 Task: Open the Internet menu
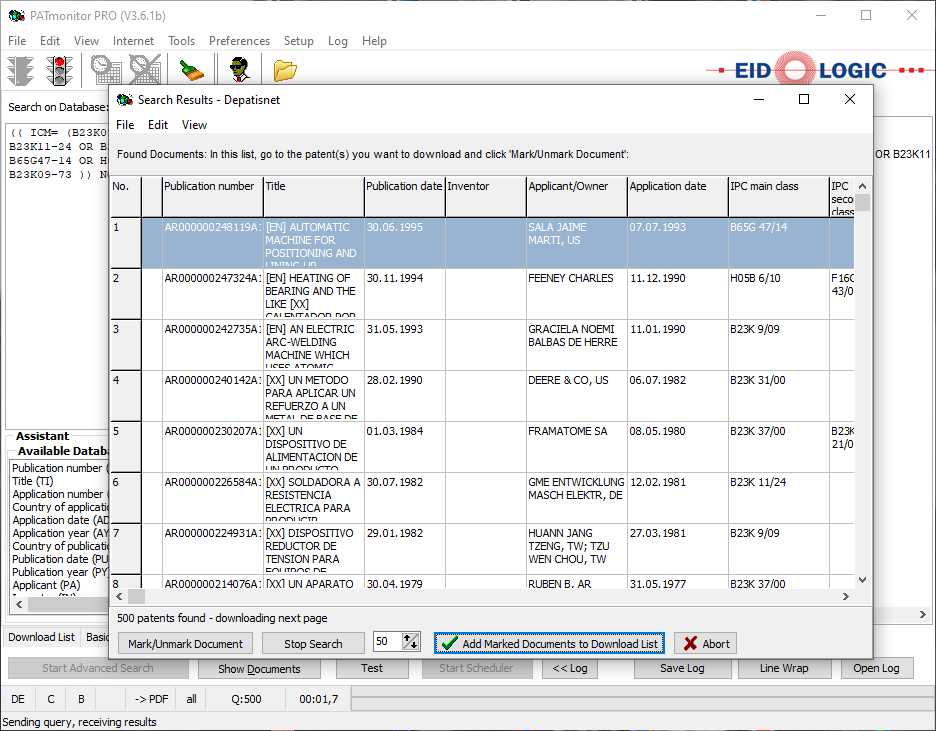click(133, 41)
